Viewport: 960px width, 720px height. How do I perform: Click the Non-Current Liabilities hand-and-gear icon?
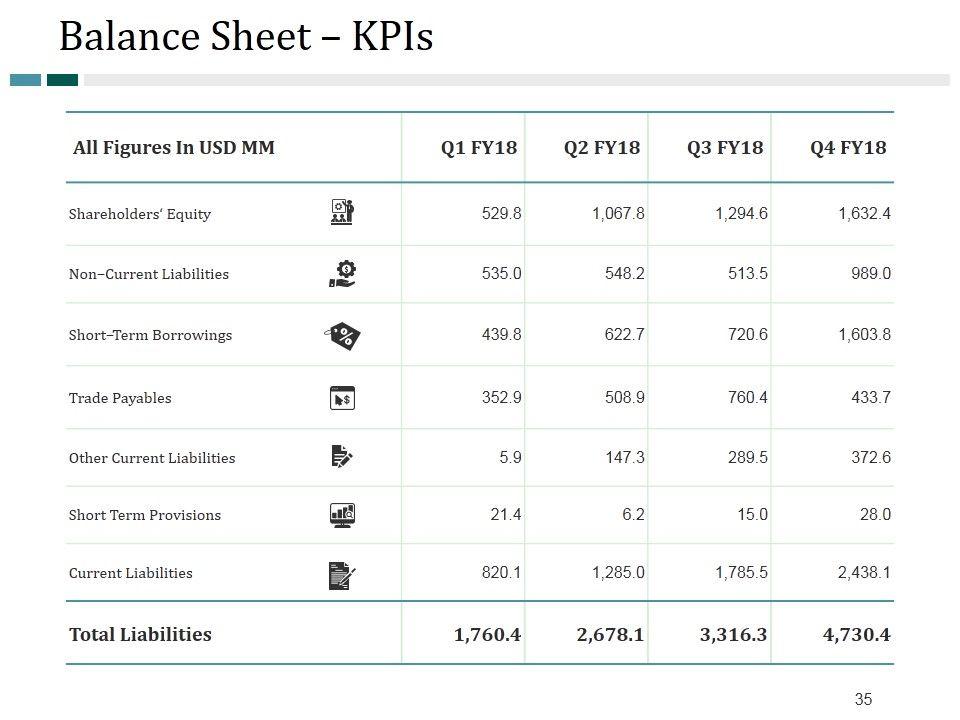pyautogui.click(x=343, y=273)
